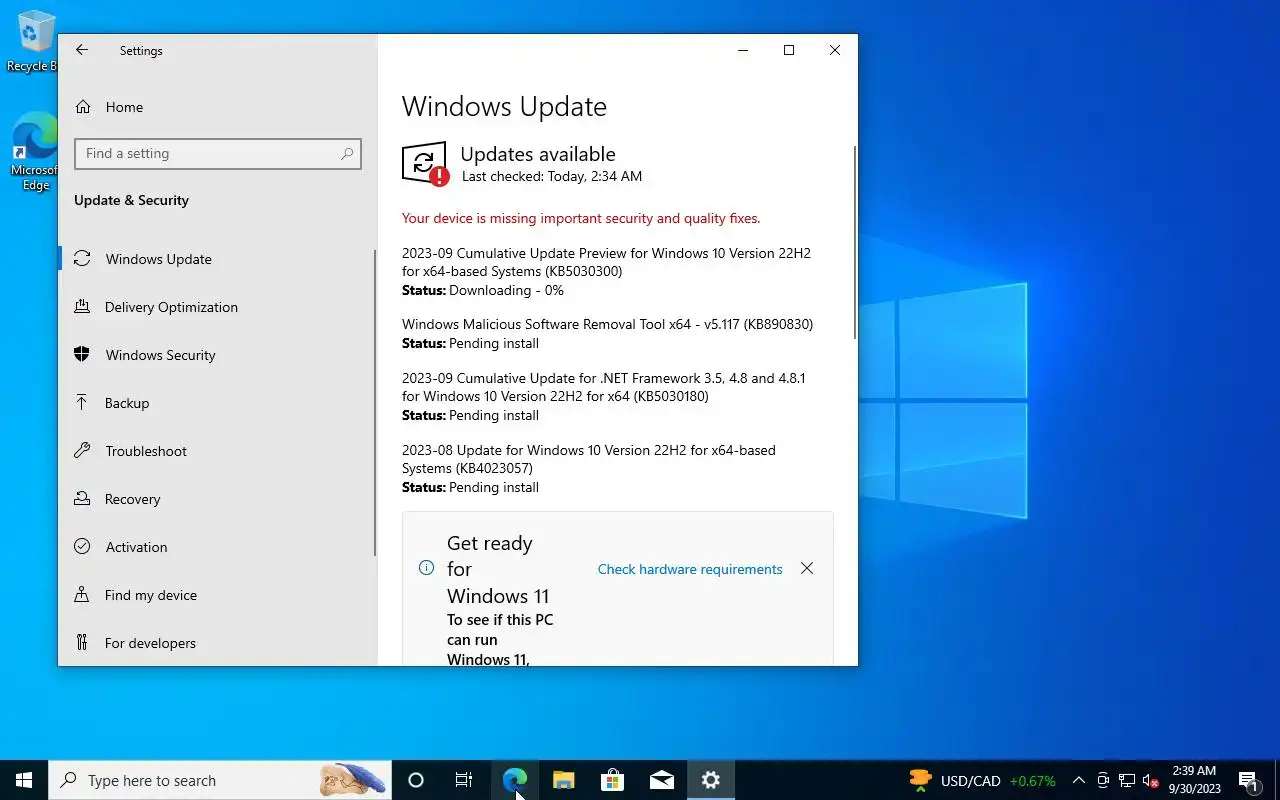This screenshot has width=1280, height=800.
Task: Click Check hardware requirements link
Action: click(x=690, y=569)
